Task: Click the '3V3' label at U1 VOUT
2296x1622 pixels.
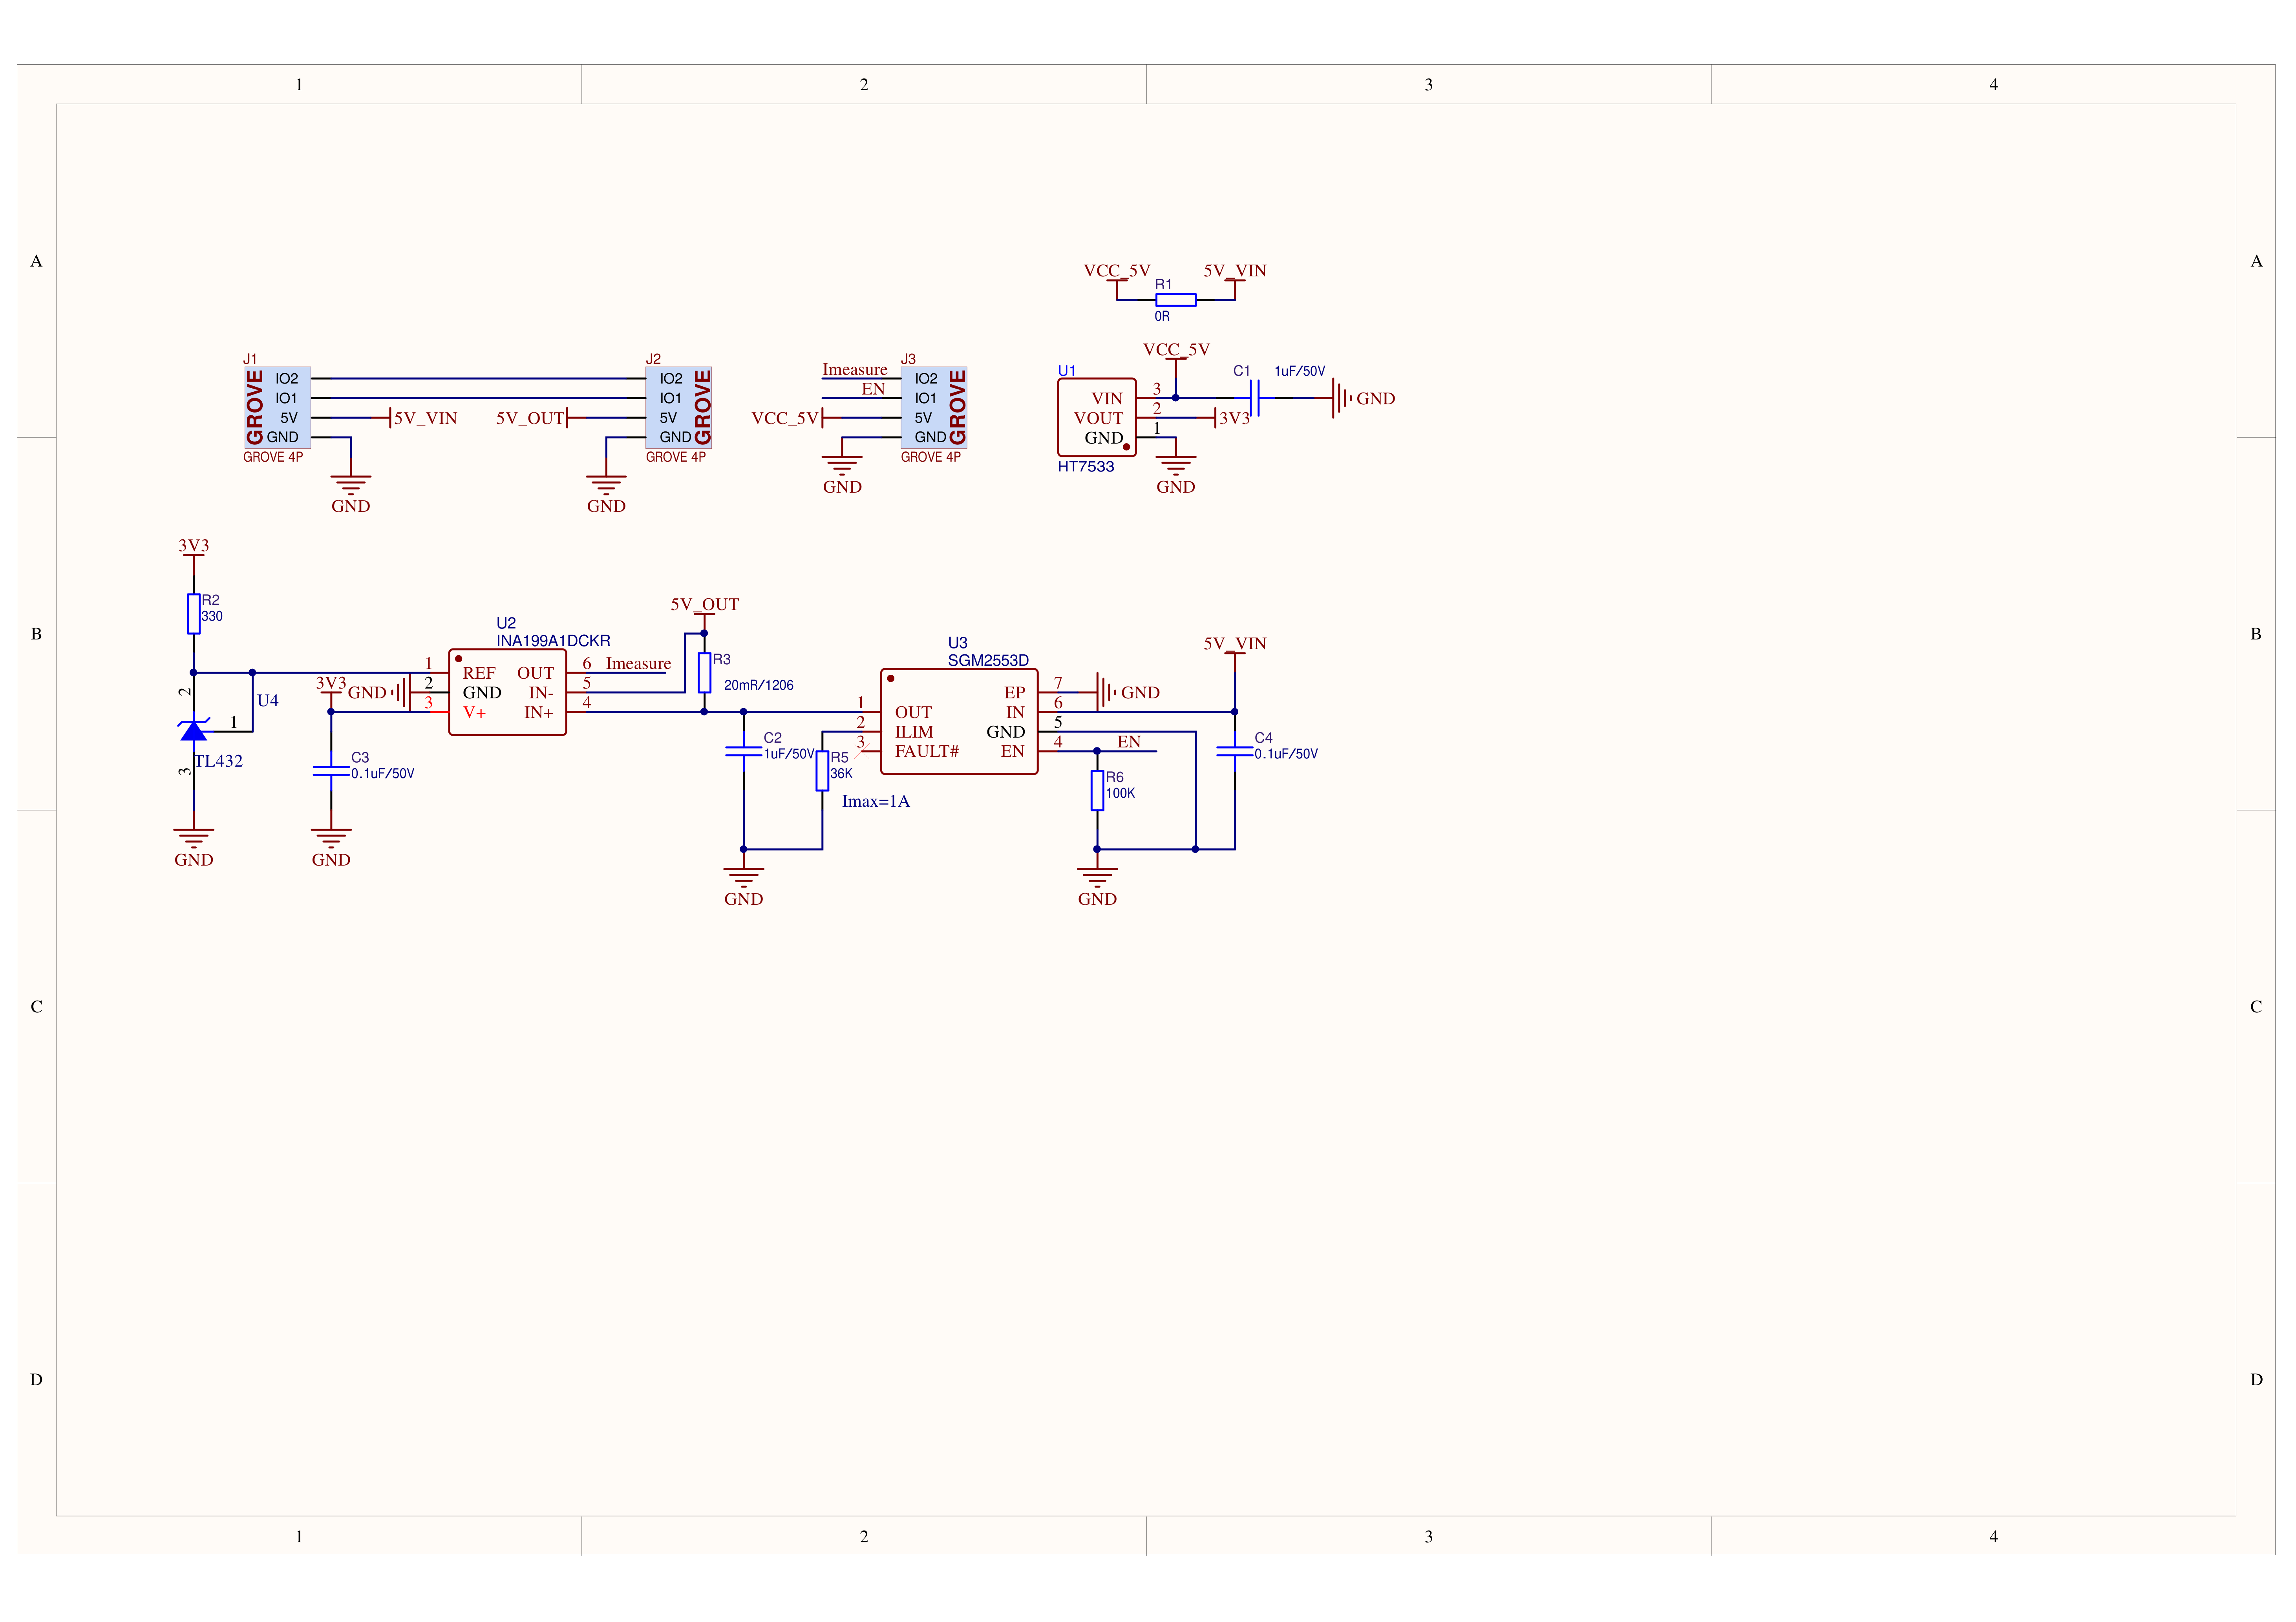Action: [1235, 418]
